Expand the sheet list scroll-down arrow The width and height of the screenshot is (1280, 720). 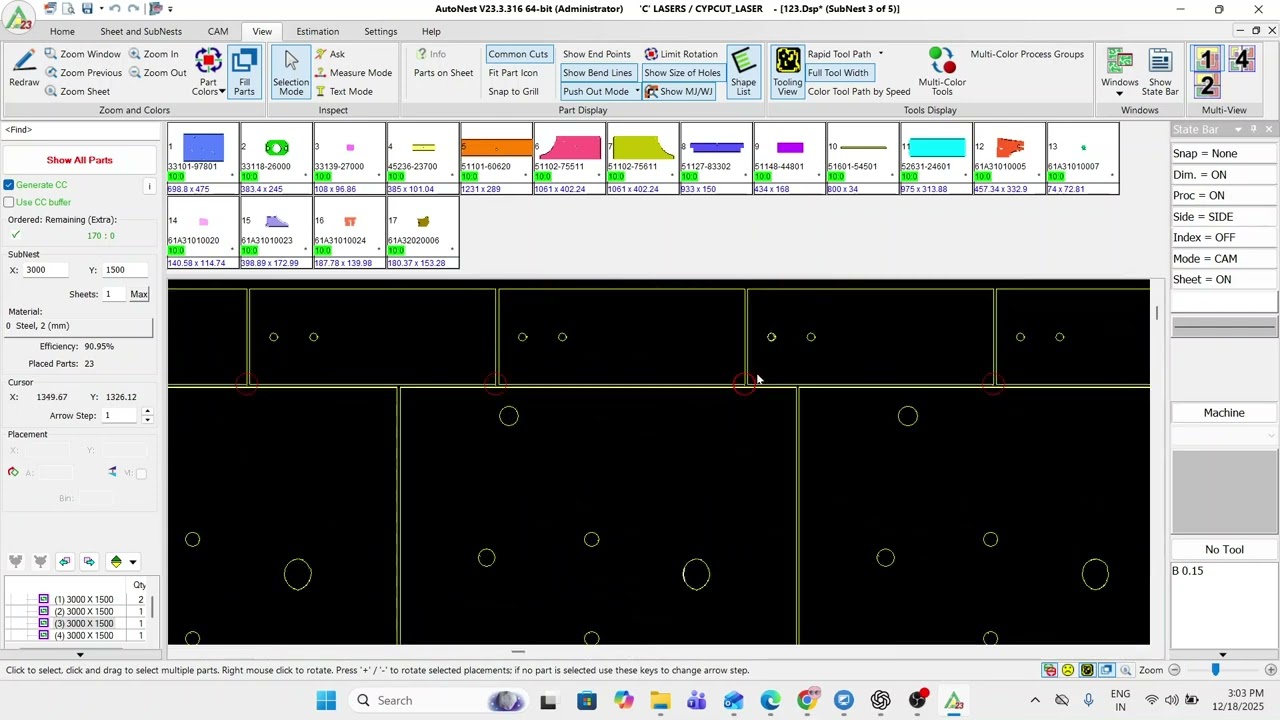[79, 654]
